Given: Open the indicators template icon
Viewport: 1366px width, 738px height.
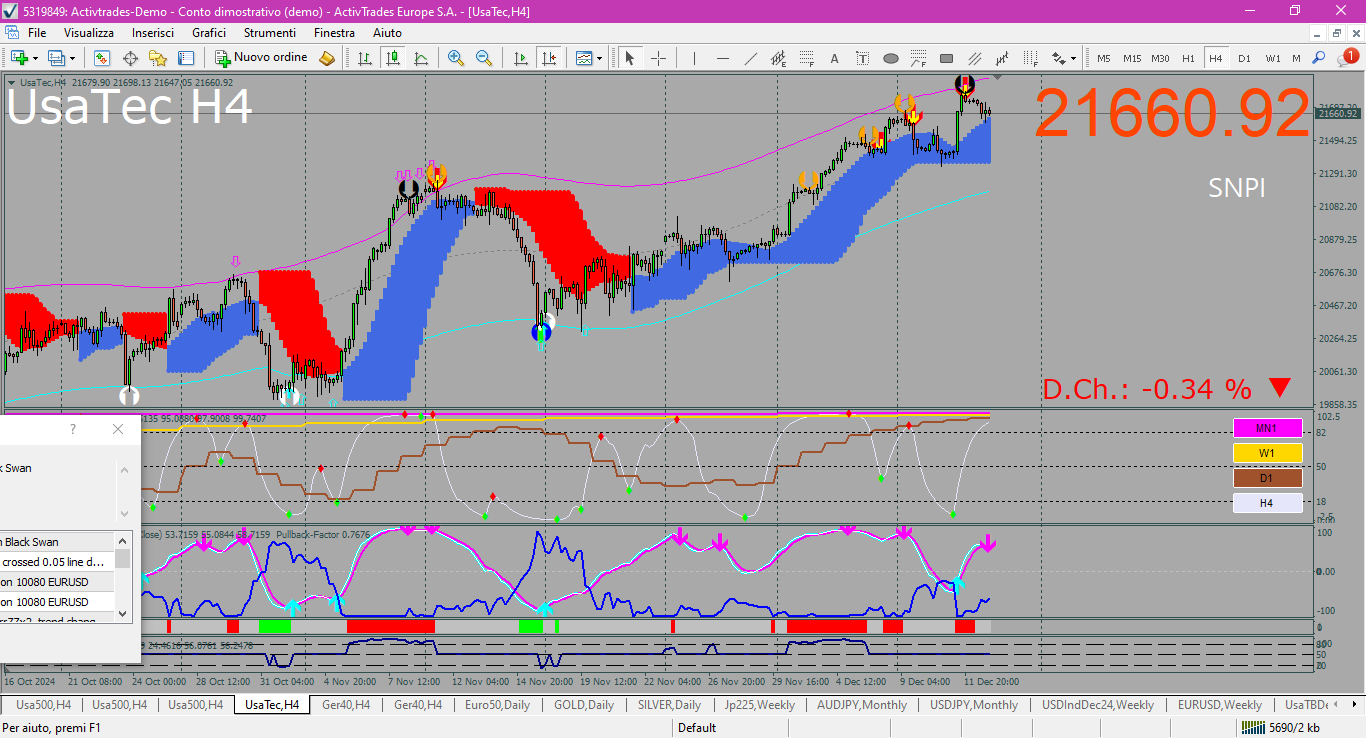Looking at the screenshot, I should tap(584, 58).
